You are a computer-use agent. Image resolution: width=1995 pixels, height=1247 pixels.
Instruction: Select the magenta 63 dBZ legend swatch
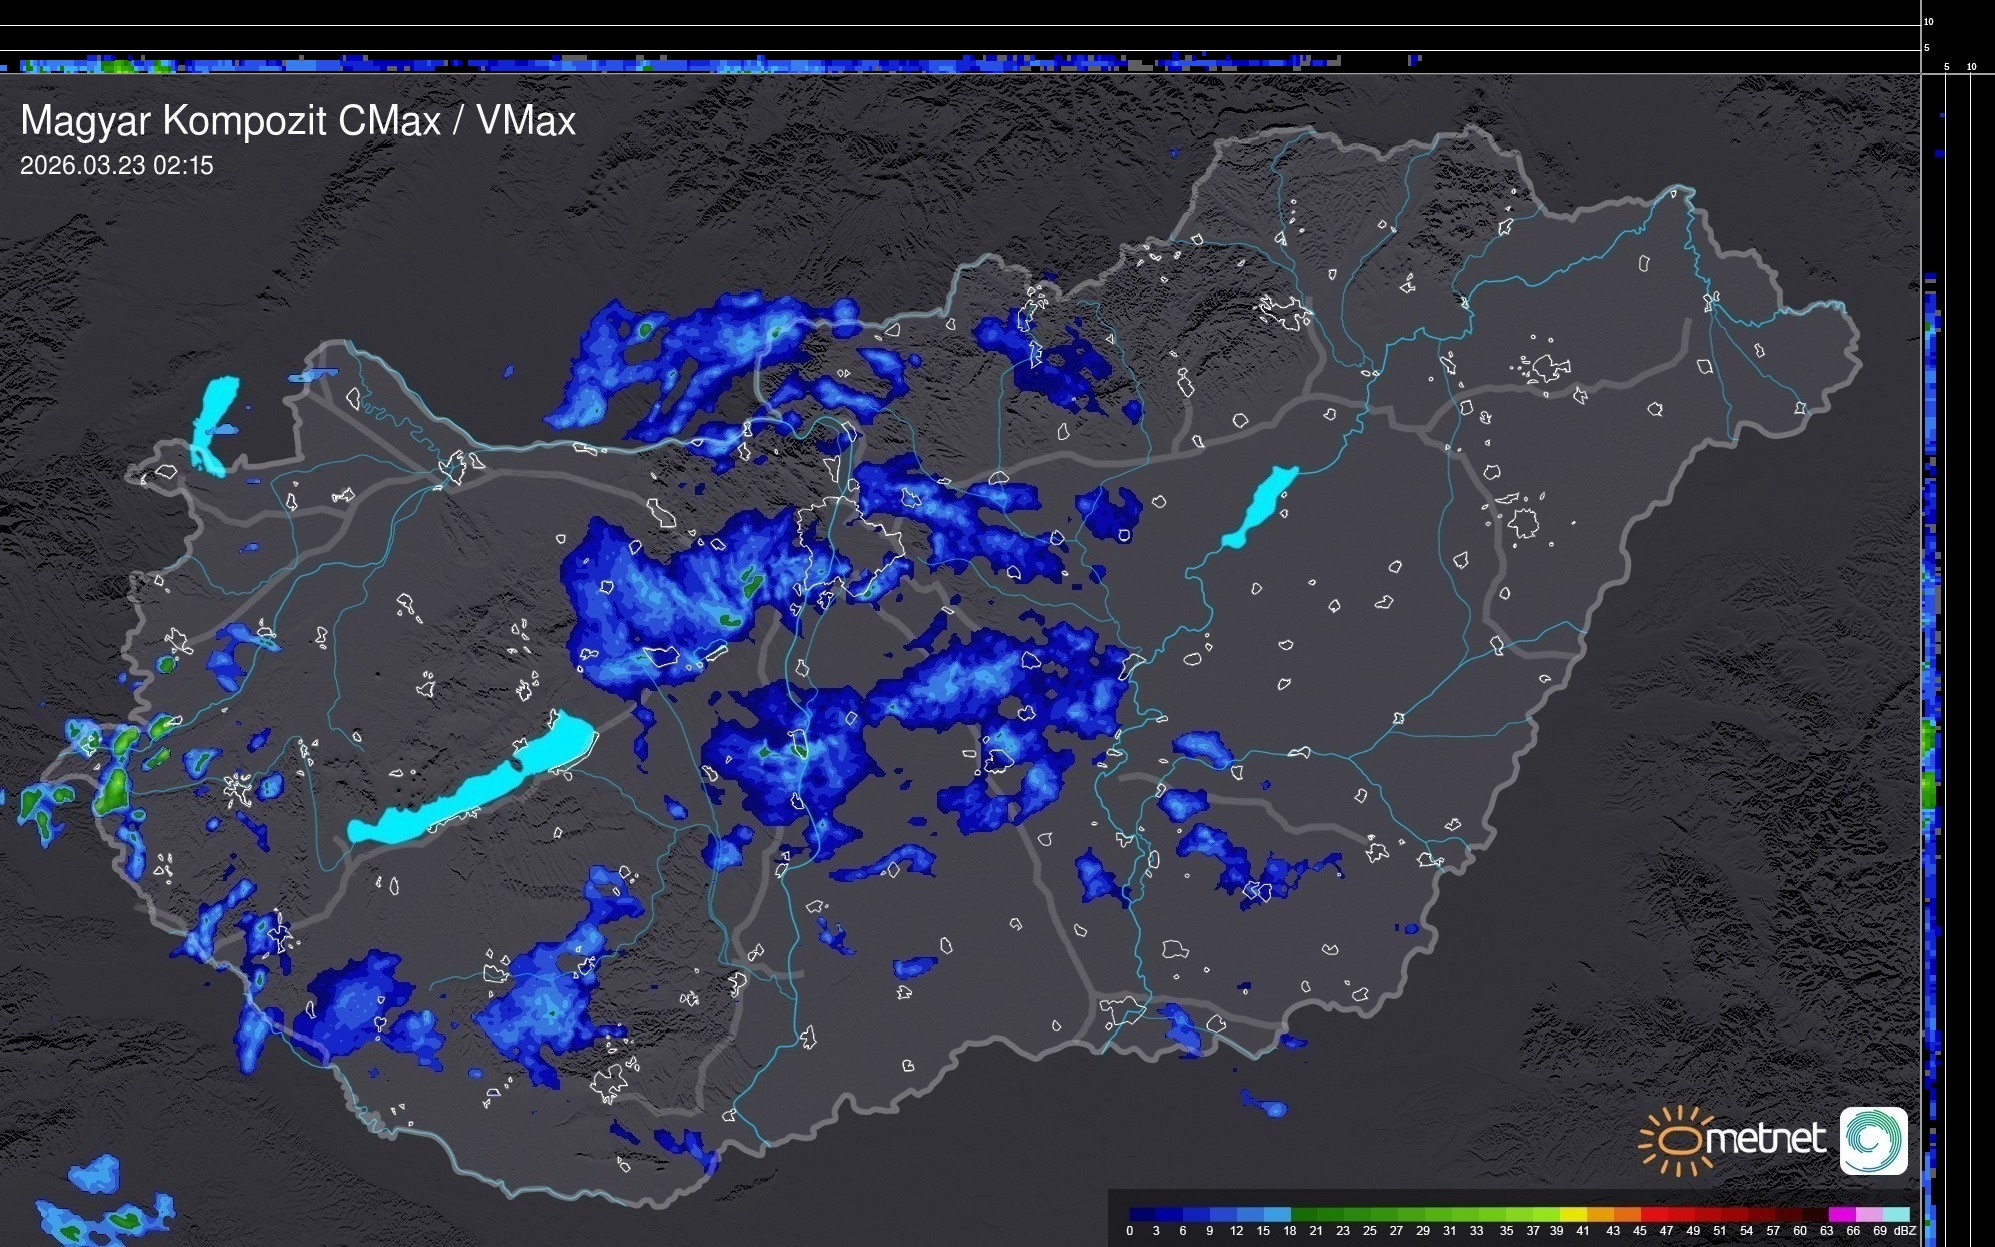pos(1841,1214)
